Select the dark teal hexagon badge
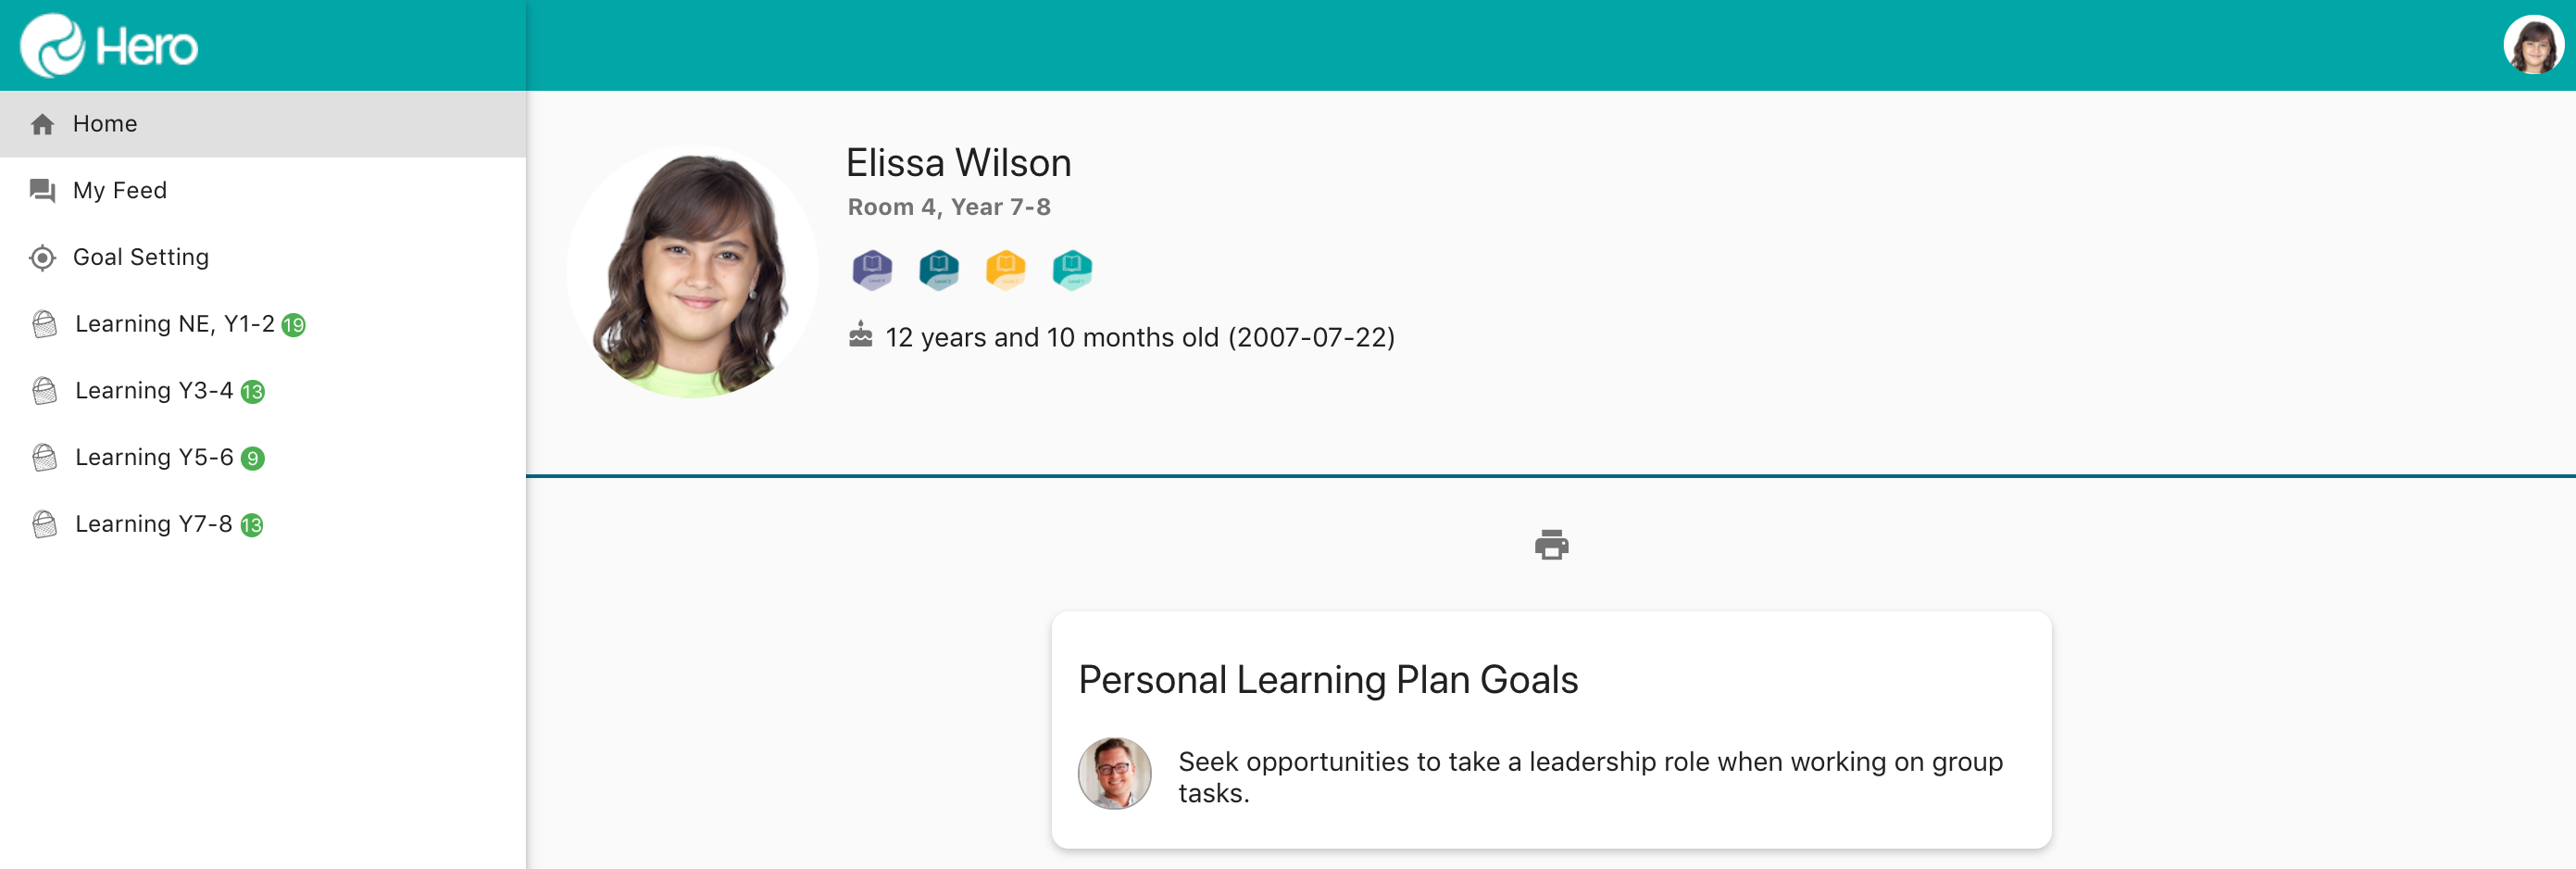 pyautogui.click(x=938, y=269)
